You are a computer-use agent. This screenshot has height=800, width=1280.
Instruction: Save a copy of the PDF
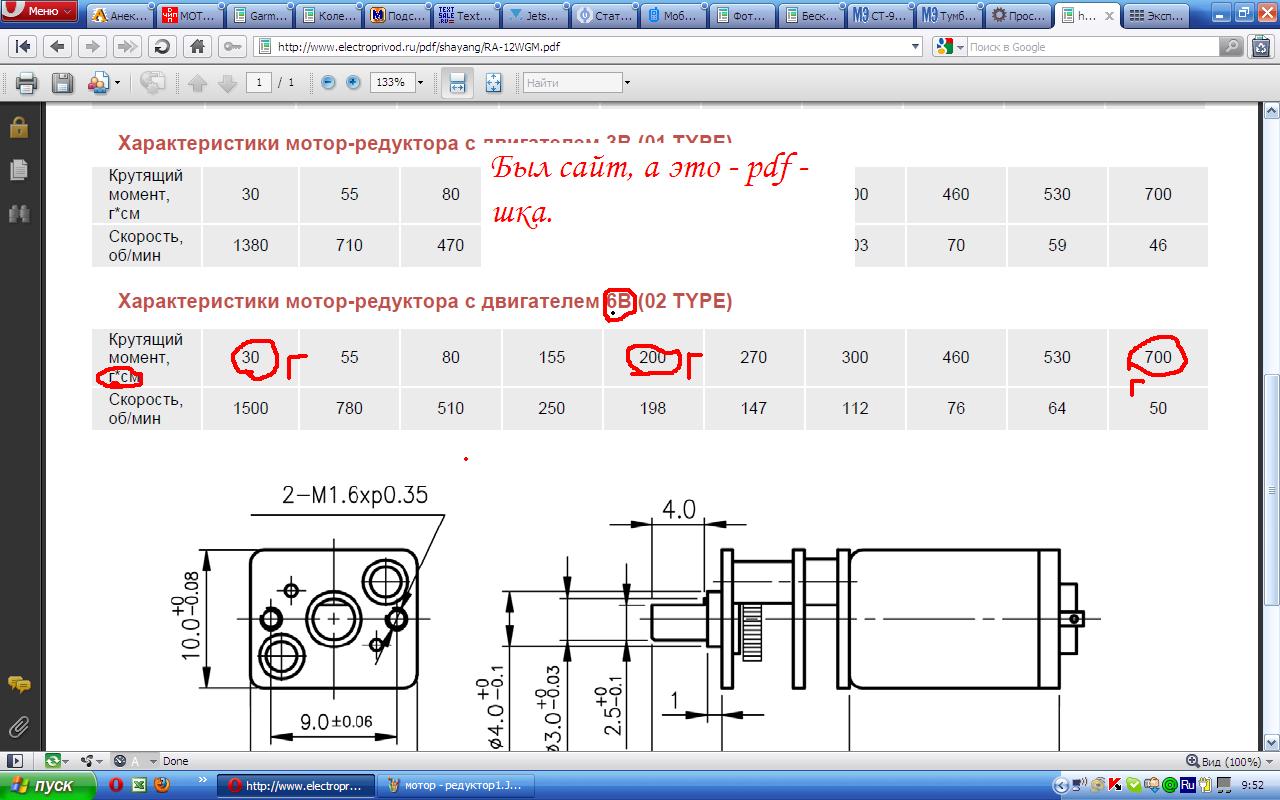[x=62, y=83]
